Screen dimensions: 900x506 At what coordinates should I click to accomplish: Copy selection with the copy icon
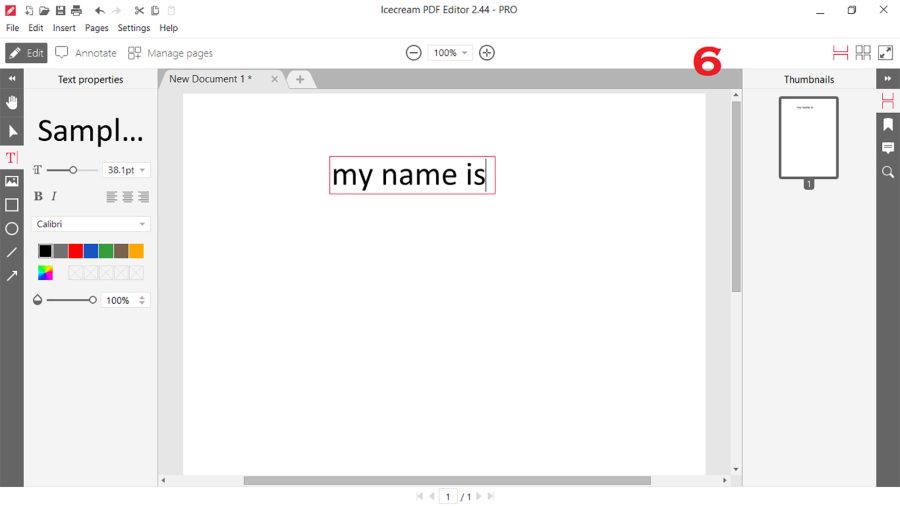155,10
